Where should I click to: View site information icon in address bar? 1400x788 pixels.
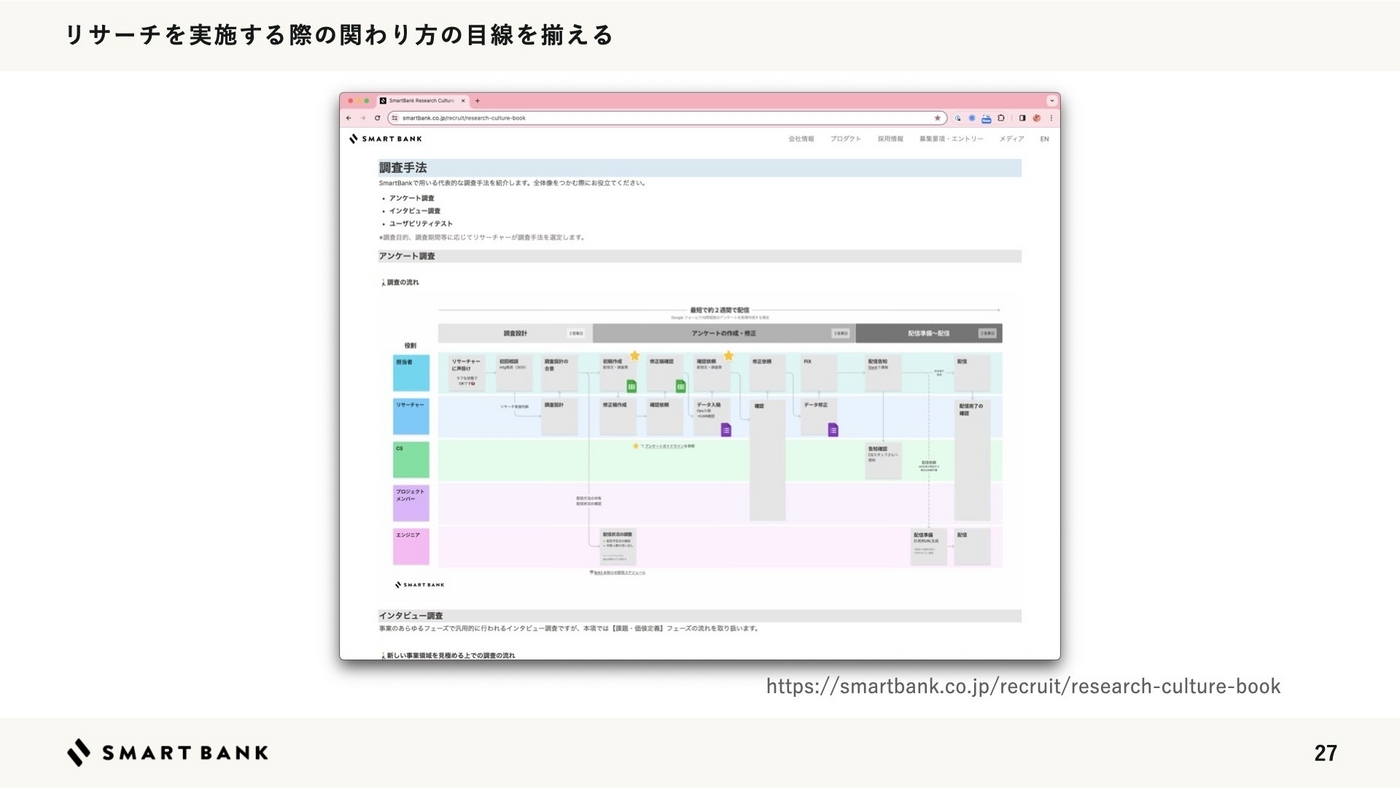395,118
